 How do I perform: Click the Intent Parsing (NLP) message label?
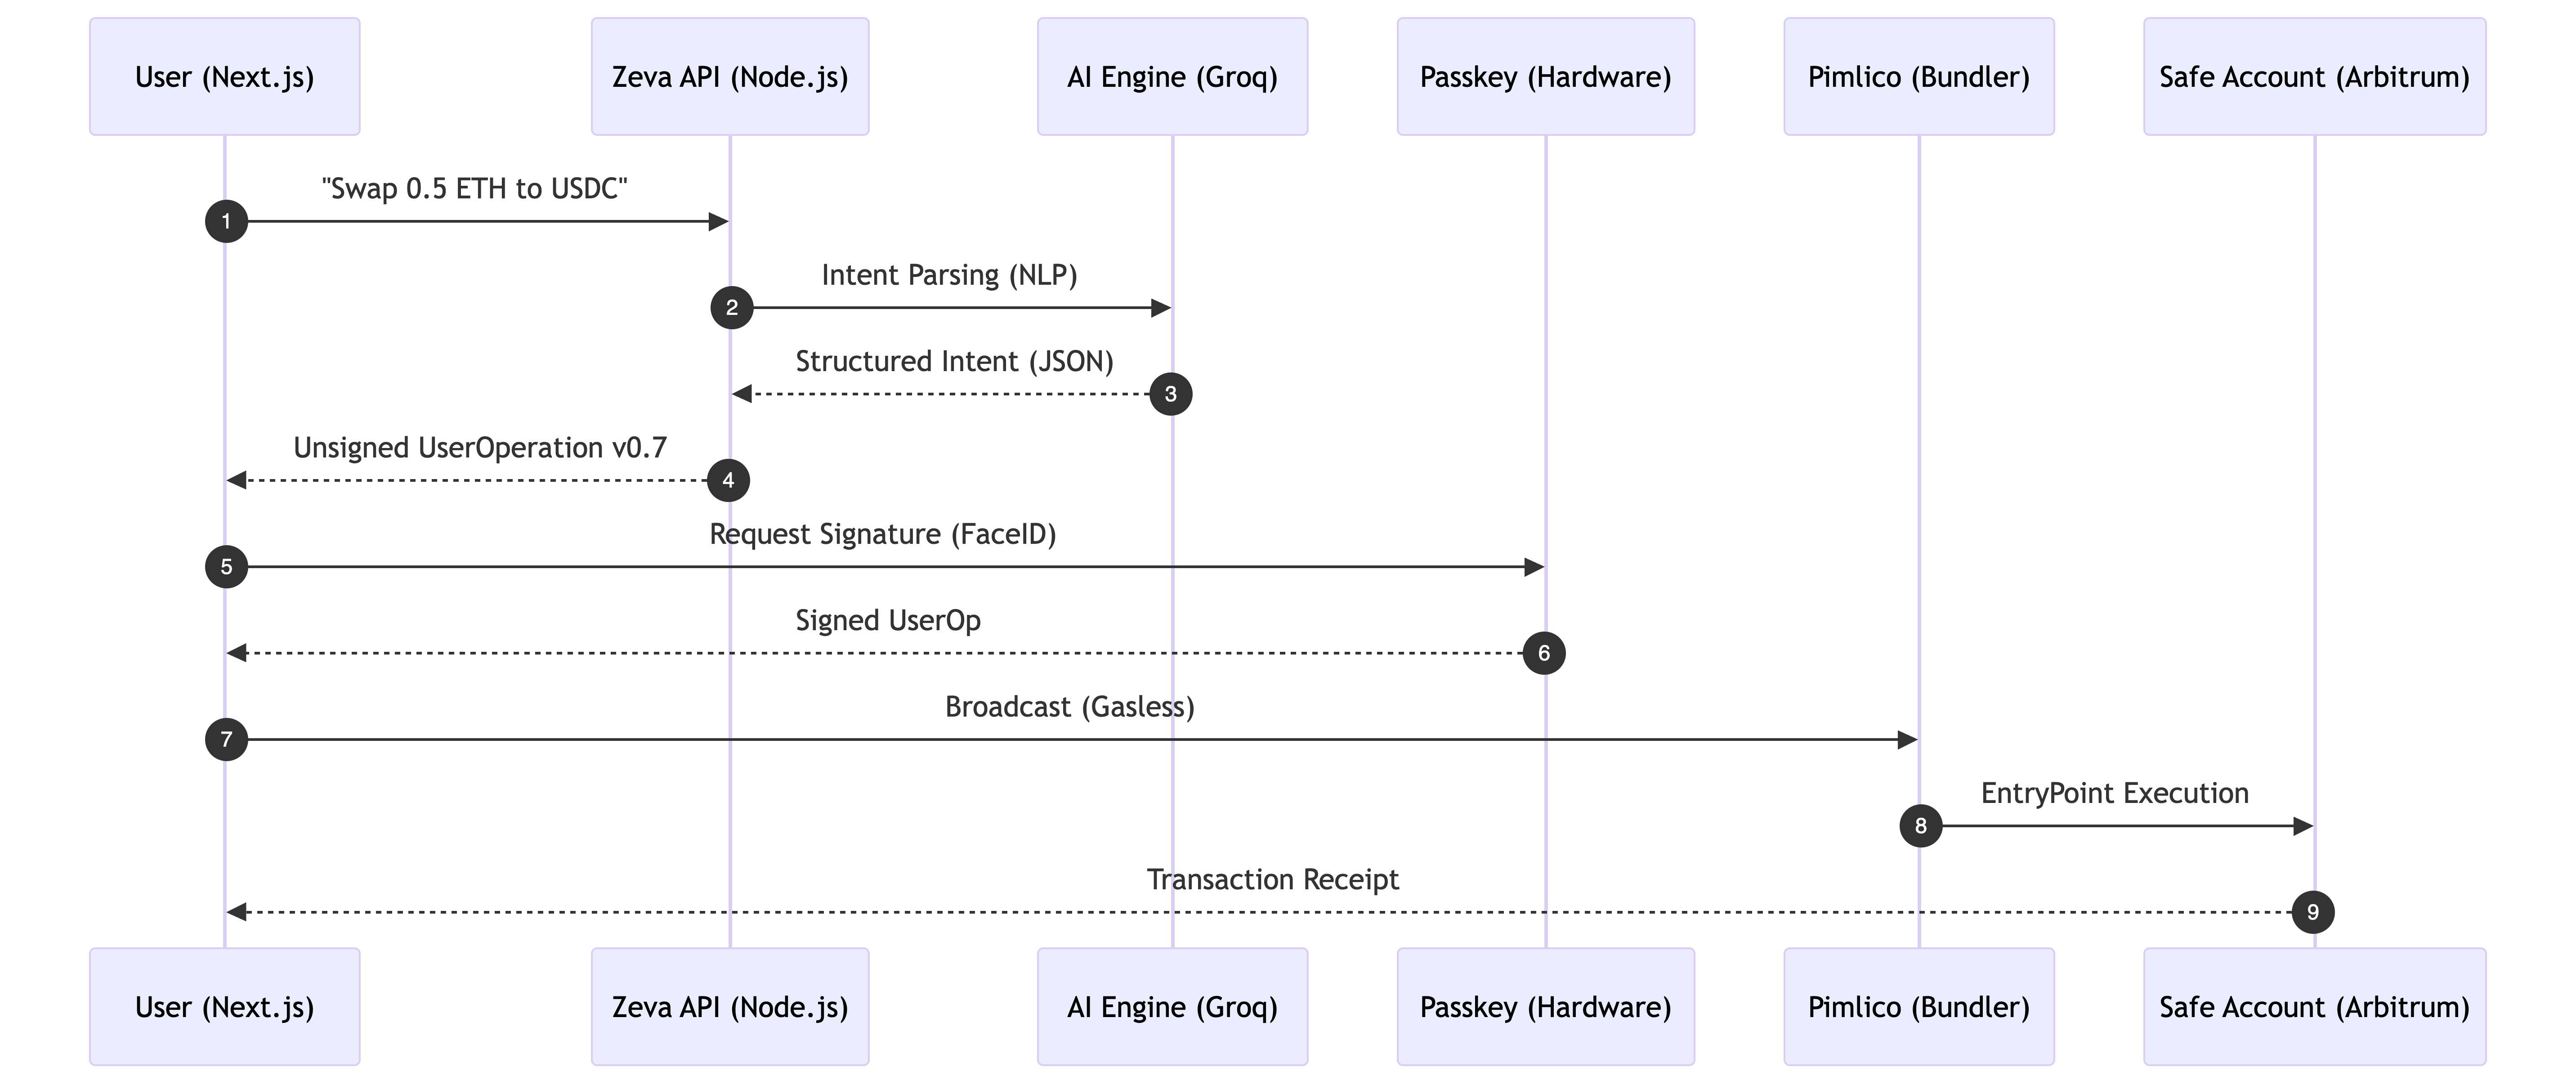click(x=949, y=275)
